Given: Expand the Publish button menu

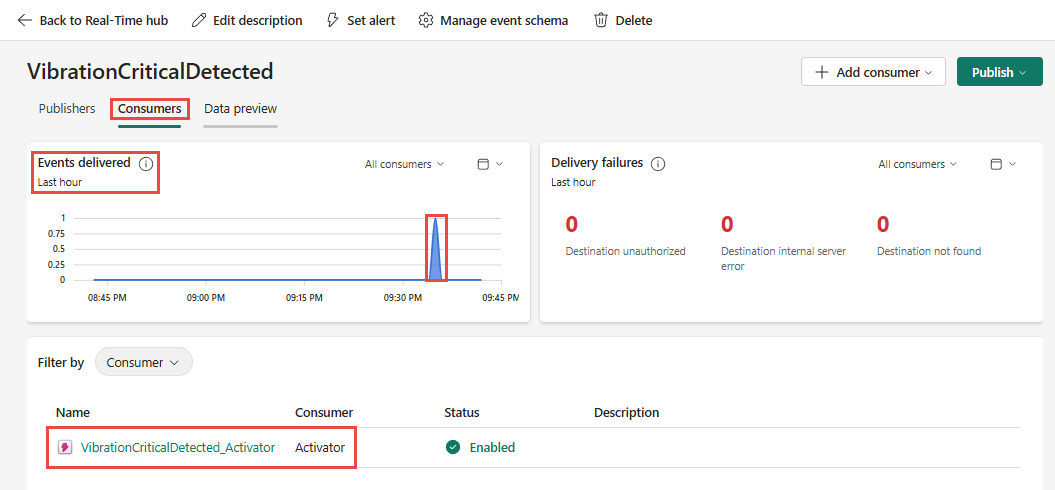Looking at the screenshot, I should (x=1000, y=72).
